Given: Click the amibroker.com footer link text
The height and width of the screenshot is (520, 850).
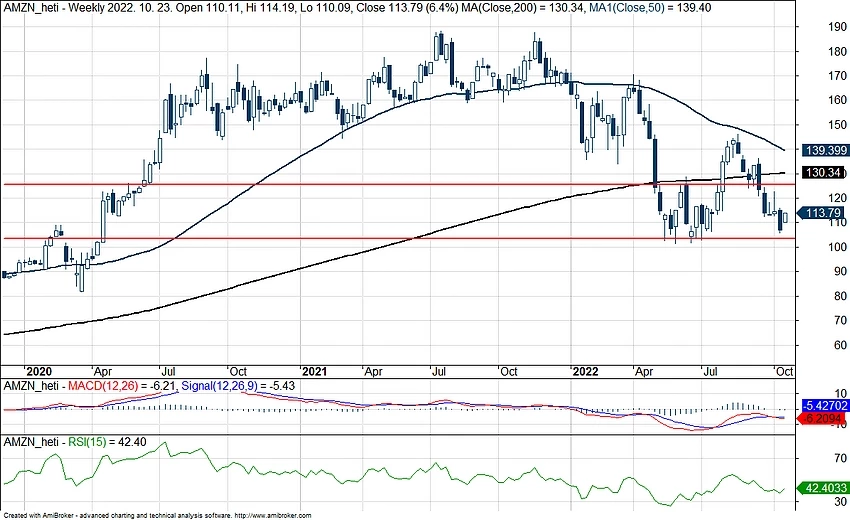Looking at the screenshot, I should 273,516.
